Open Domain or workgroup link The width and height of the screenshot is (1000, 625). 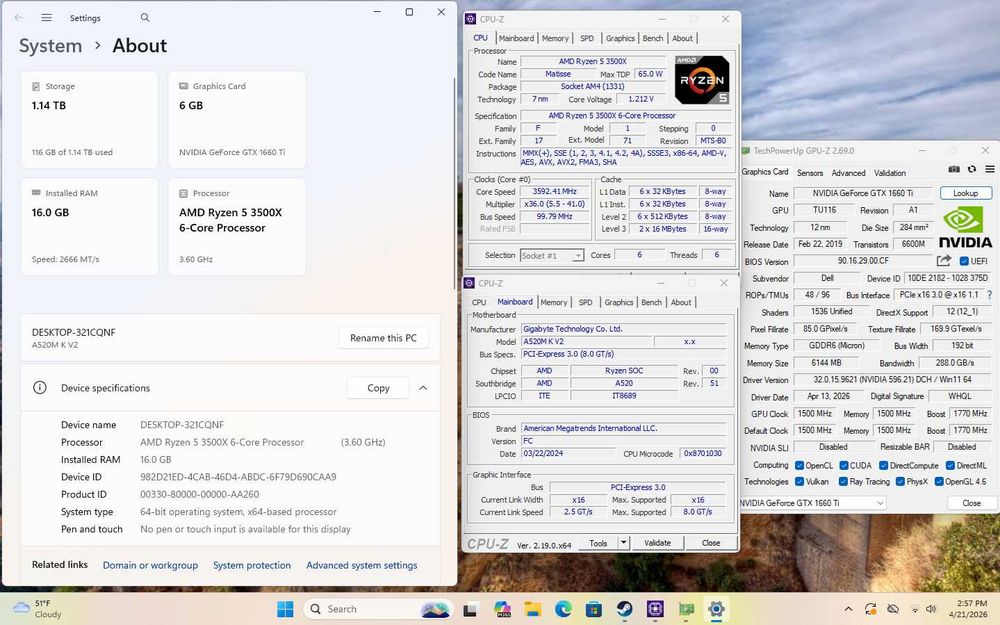coord(151,565)
